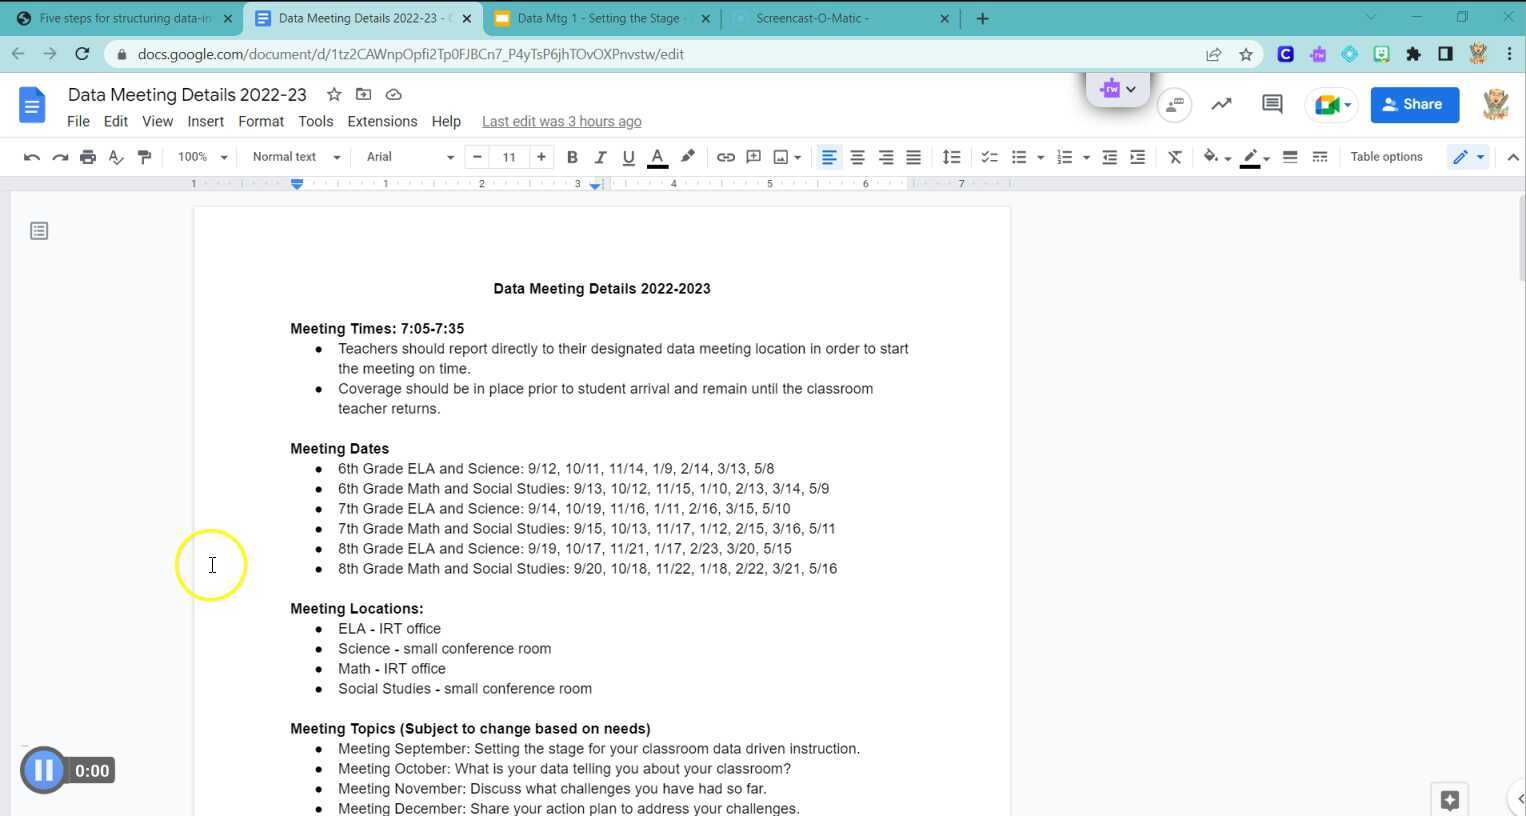
Task: Open the document outline icon
Action: (x=39, y=230)
